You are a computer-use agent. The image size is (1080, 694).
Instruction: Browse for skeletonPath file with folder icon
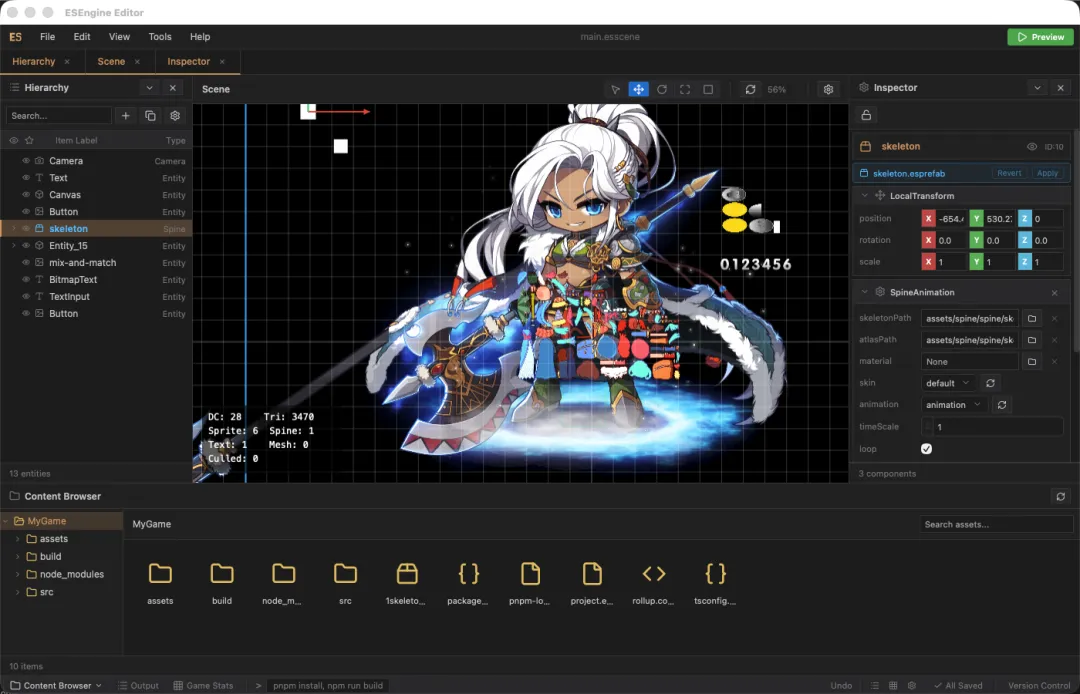(x=1032, y=318)
